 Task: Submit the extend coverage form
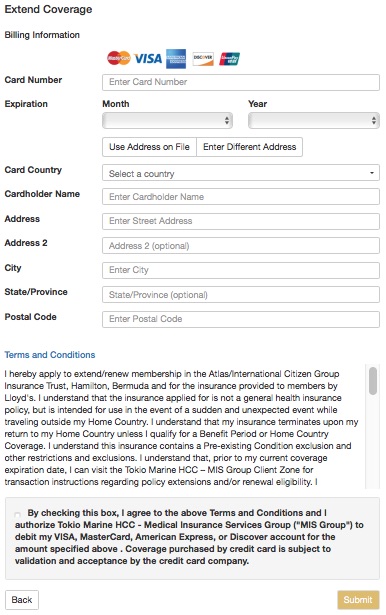pos(358,600)
